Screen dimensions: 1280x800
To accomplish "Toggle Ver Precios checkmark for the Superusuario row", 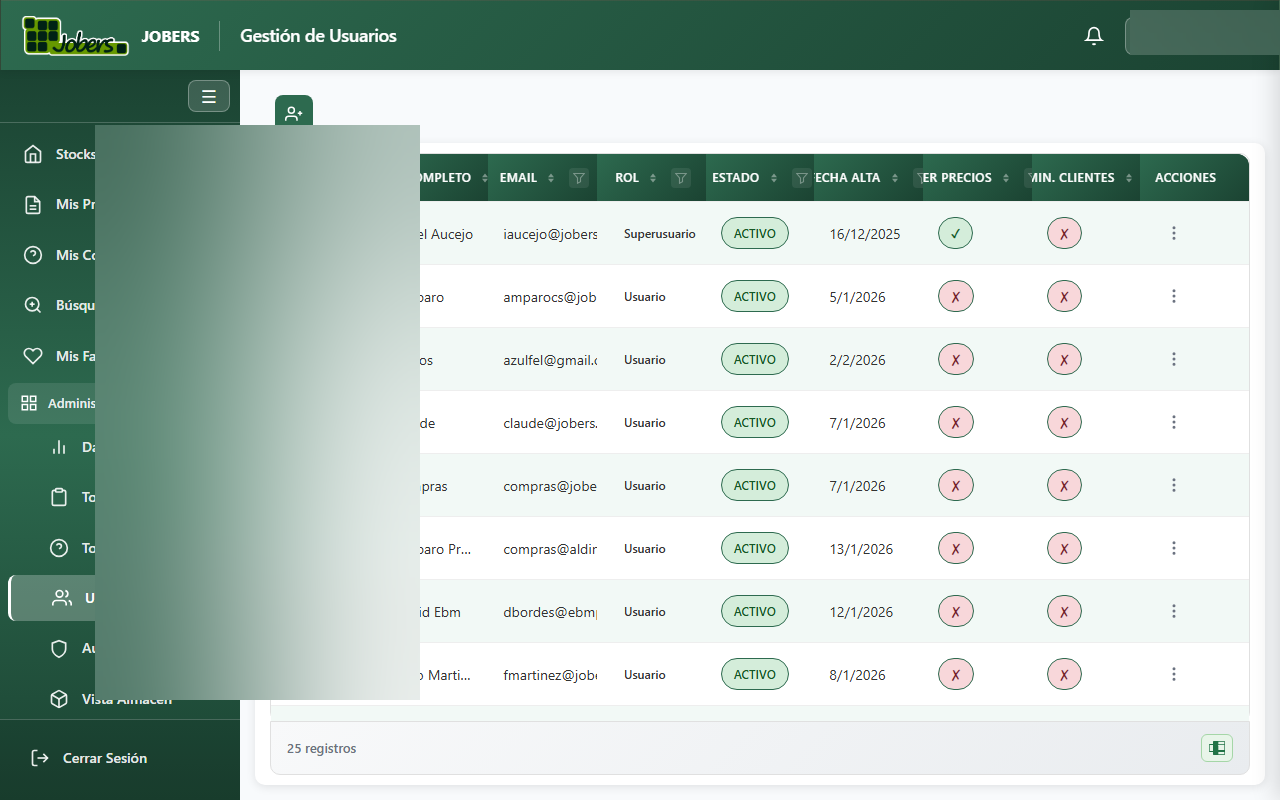I will tap(955, 232).
